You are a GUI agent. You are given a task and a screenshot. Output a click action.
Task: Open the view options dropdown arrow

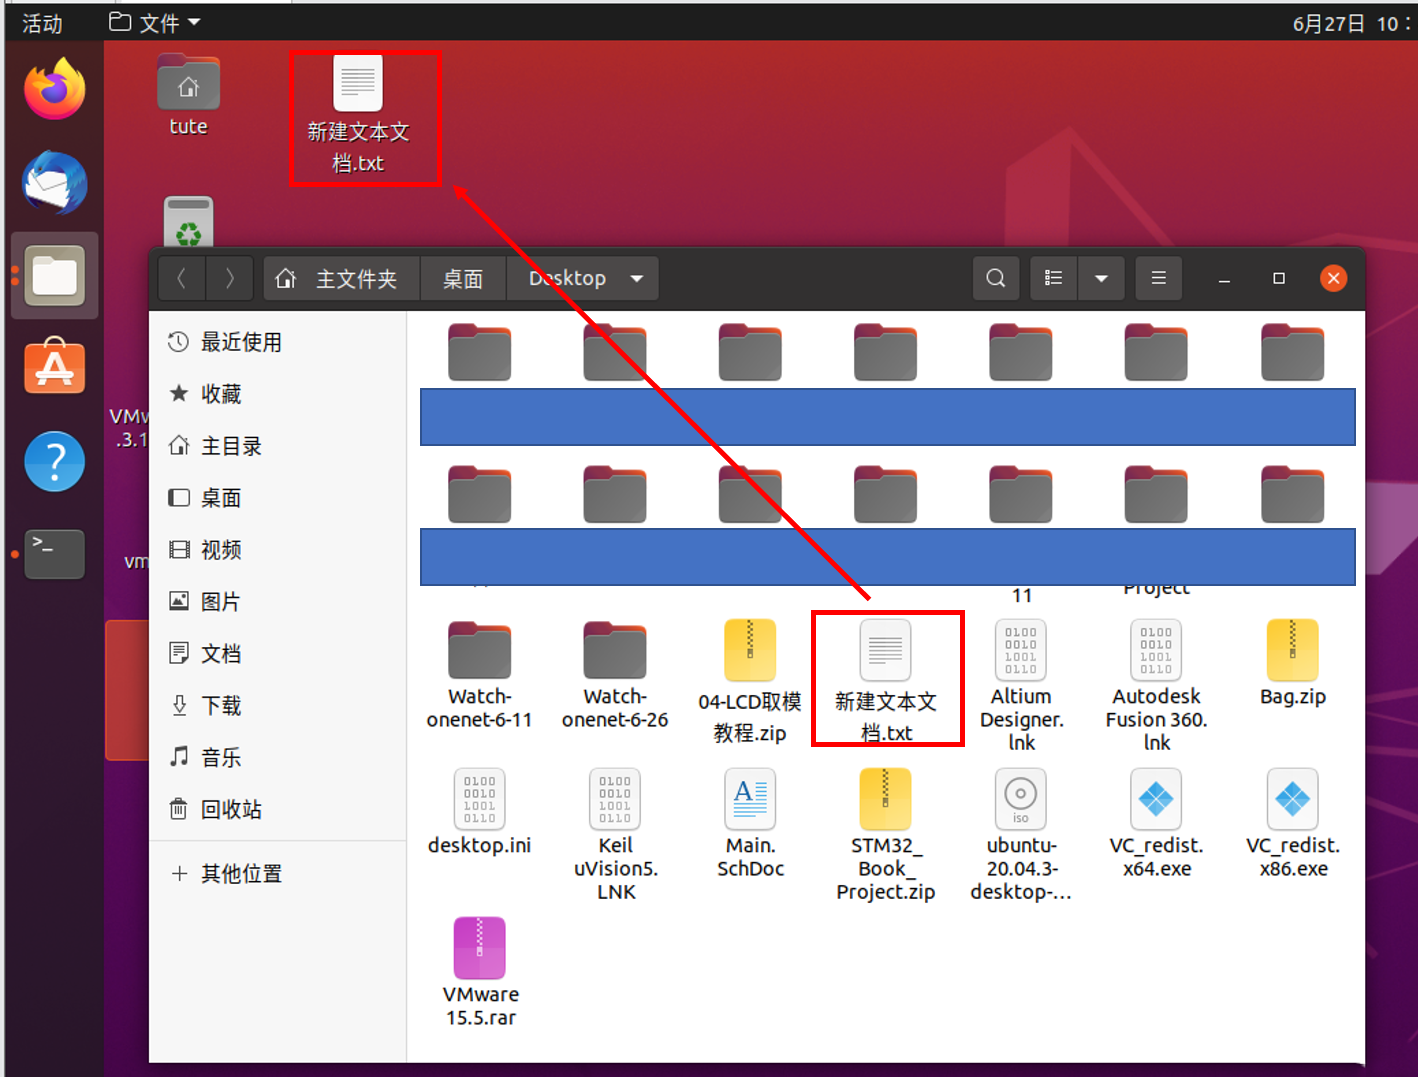[x=1101, y=278]
